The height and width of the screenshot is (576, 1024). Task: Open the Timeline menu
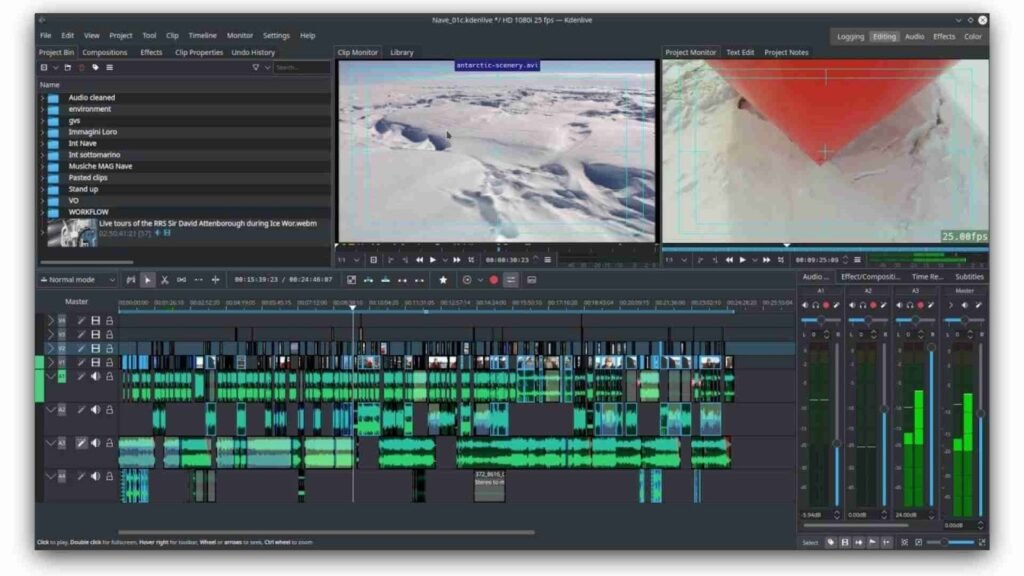202,35
